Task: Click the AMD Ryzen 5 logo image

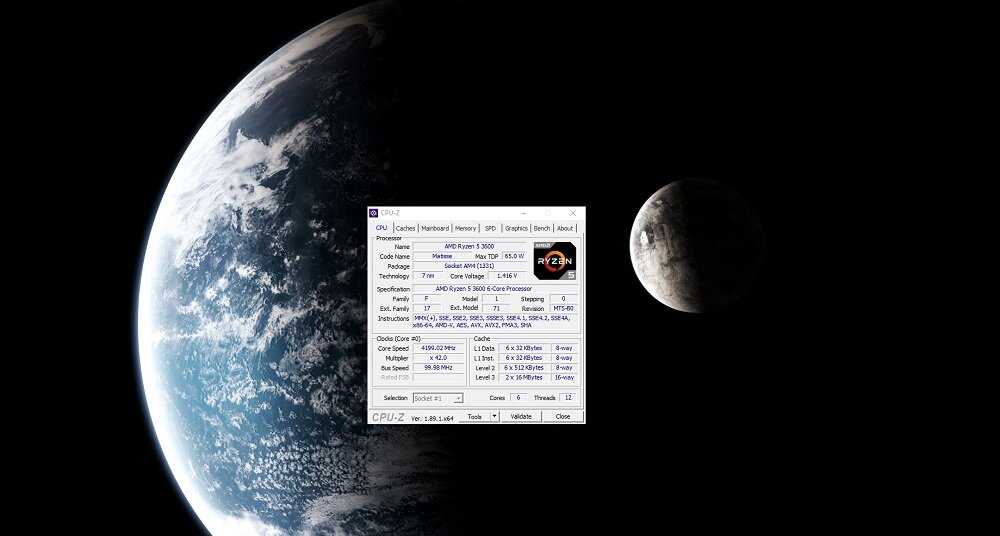Action: coord(555,261)
